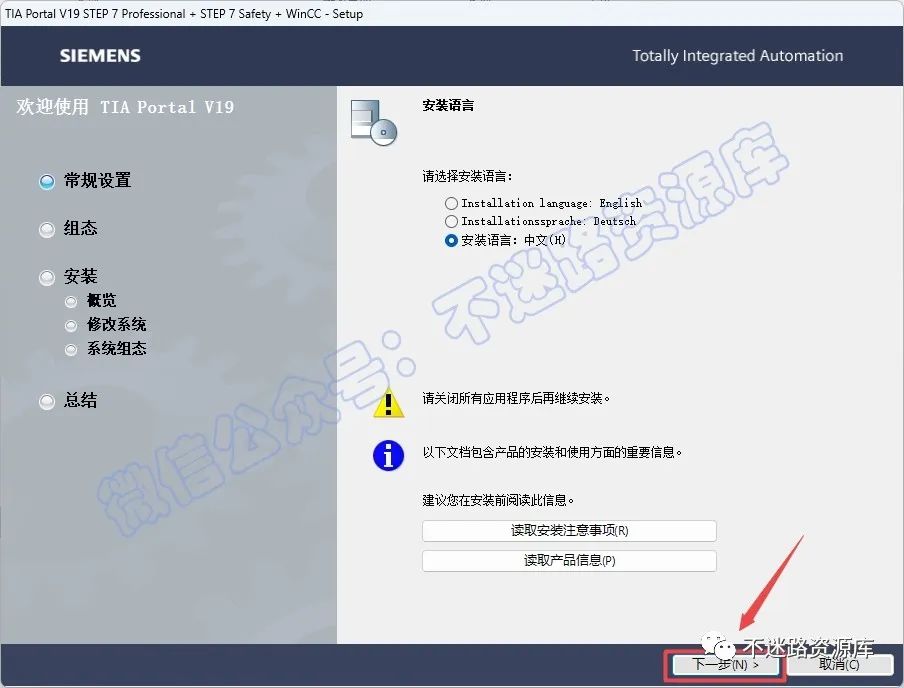Viewport: 904px width, 688px height.
Task: Click the TIA Portal V19 Setup window title
Action: pos(184,14)
